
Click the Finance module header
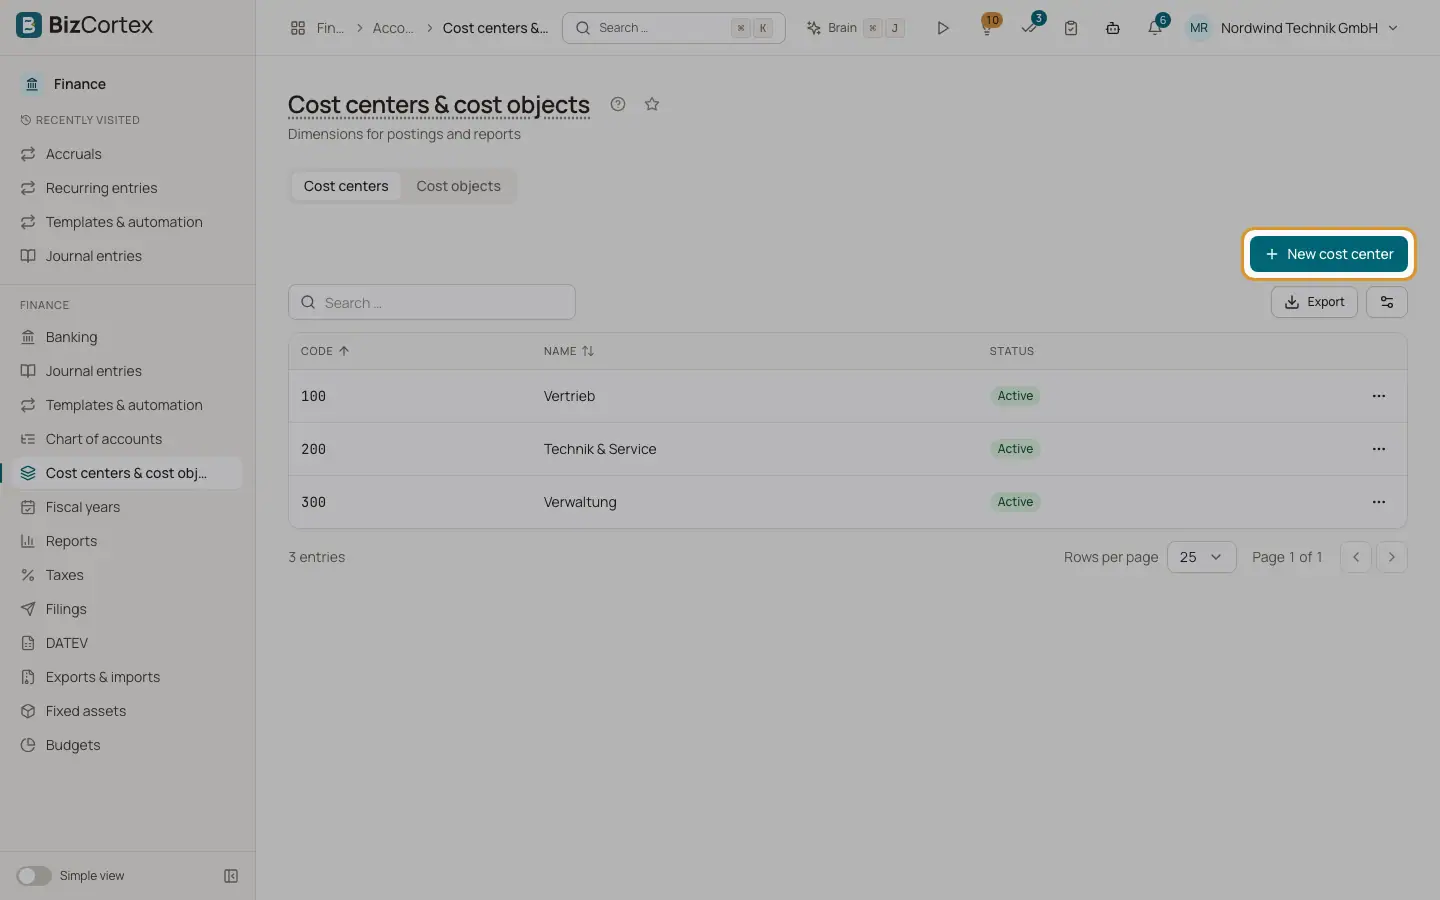(80, 84)
